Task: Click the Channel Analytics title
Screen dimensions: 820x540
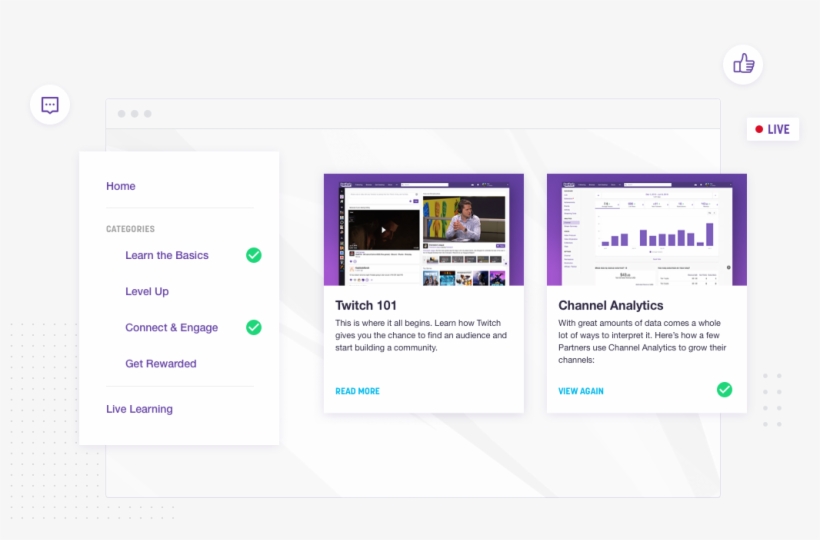Action: coord(610,305)
